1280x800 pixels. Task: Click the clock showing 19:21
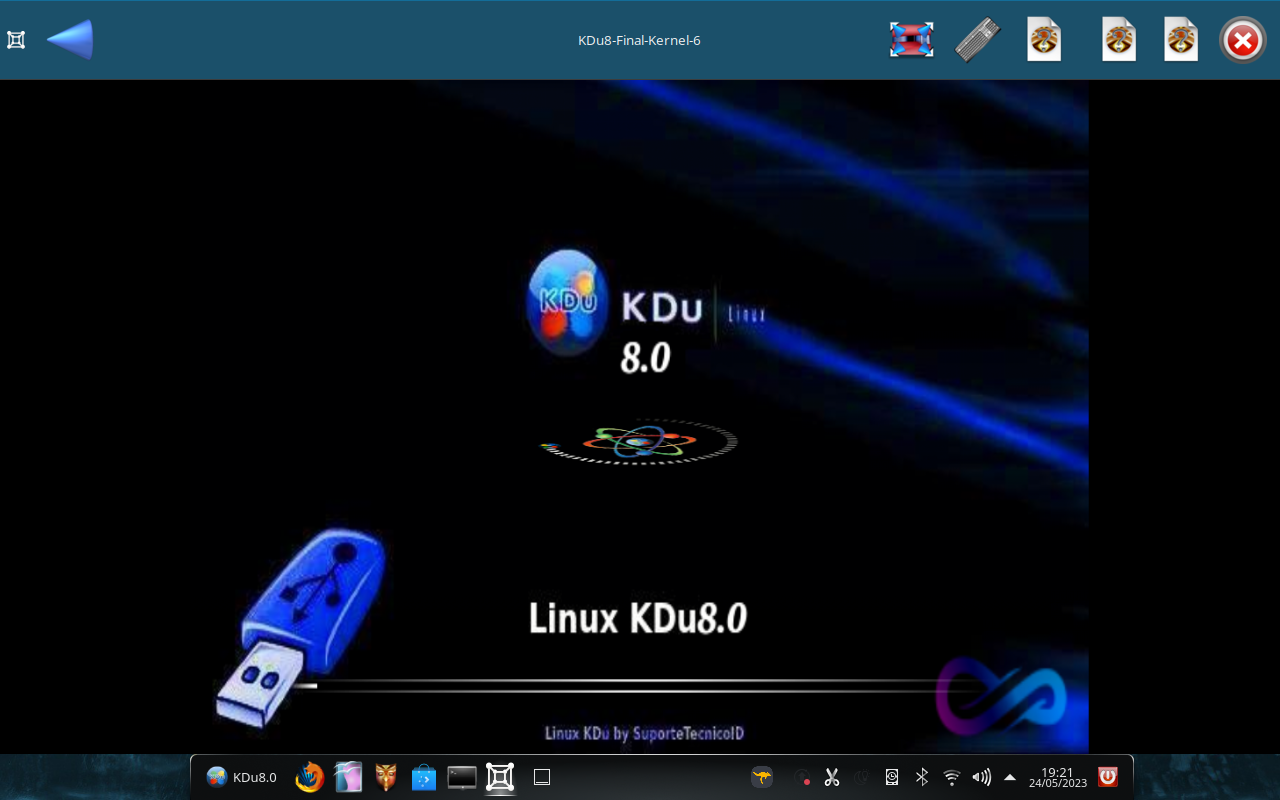[x=1057, y=777]
